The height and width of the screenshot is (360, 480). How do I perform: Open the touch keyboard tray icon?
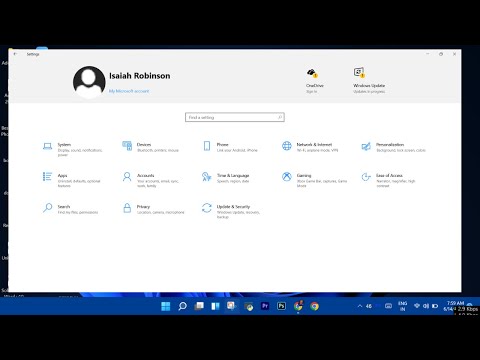388,306
